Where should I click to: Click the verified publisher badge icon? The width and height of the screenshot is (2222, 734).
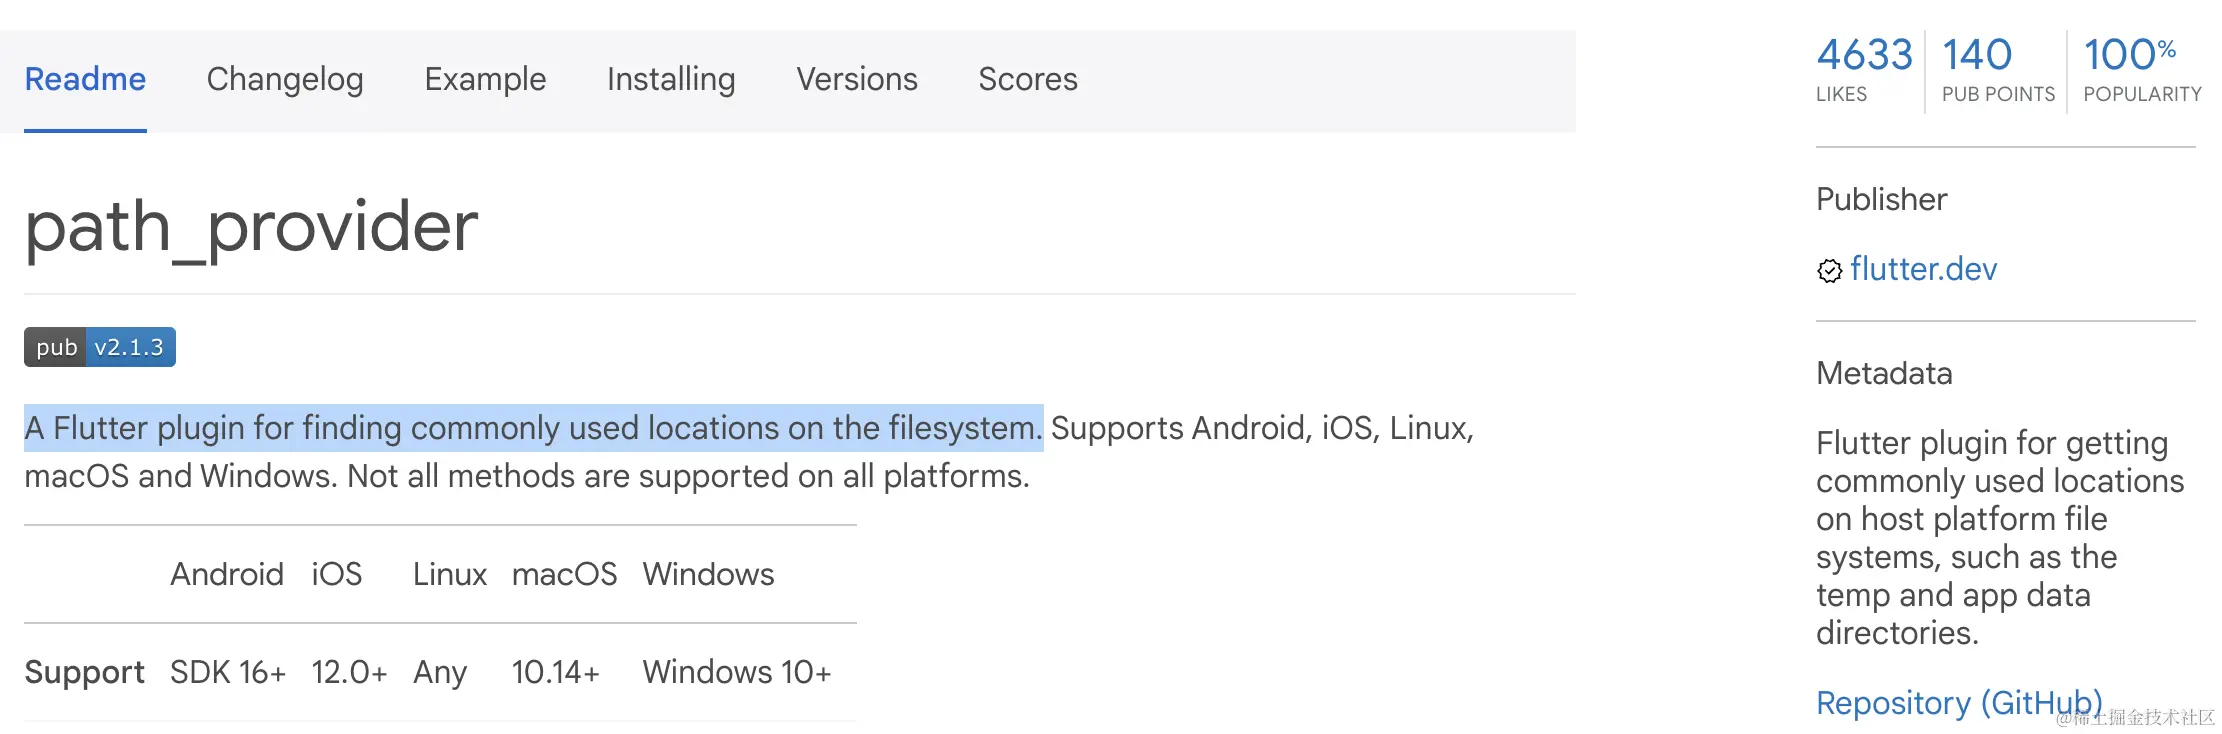click(1832, 270)
